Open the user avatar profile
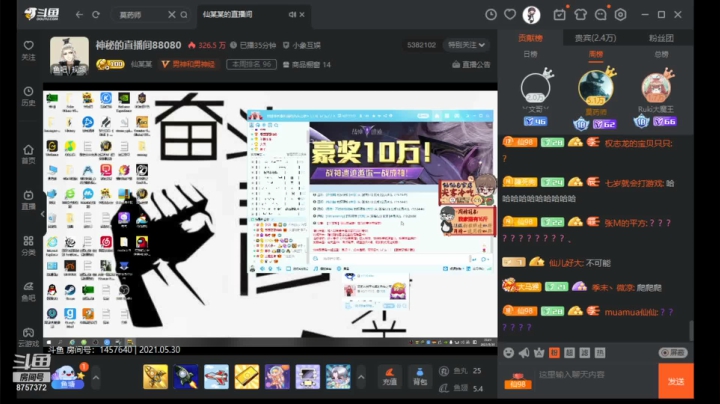 click(531, 15)
